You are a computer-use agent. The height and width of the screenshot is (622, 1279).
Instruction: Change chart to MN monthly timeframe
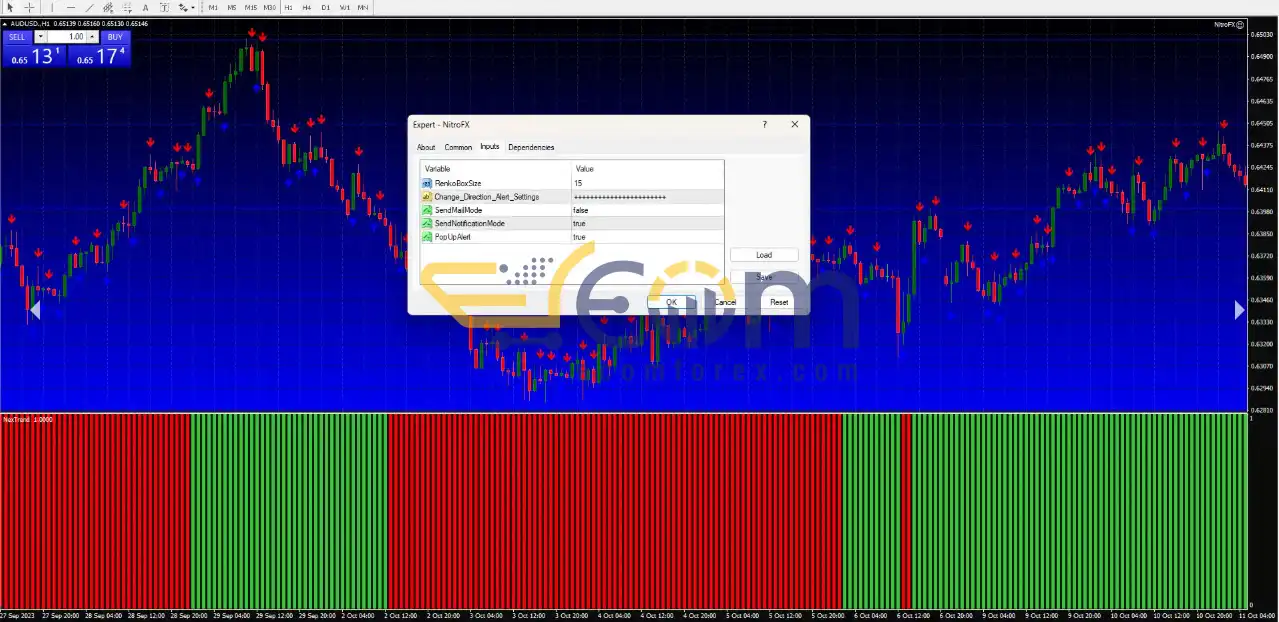[x=363, y=7]
